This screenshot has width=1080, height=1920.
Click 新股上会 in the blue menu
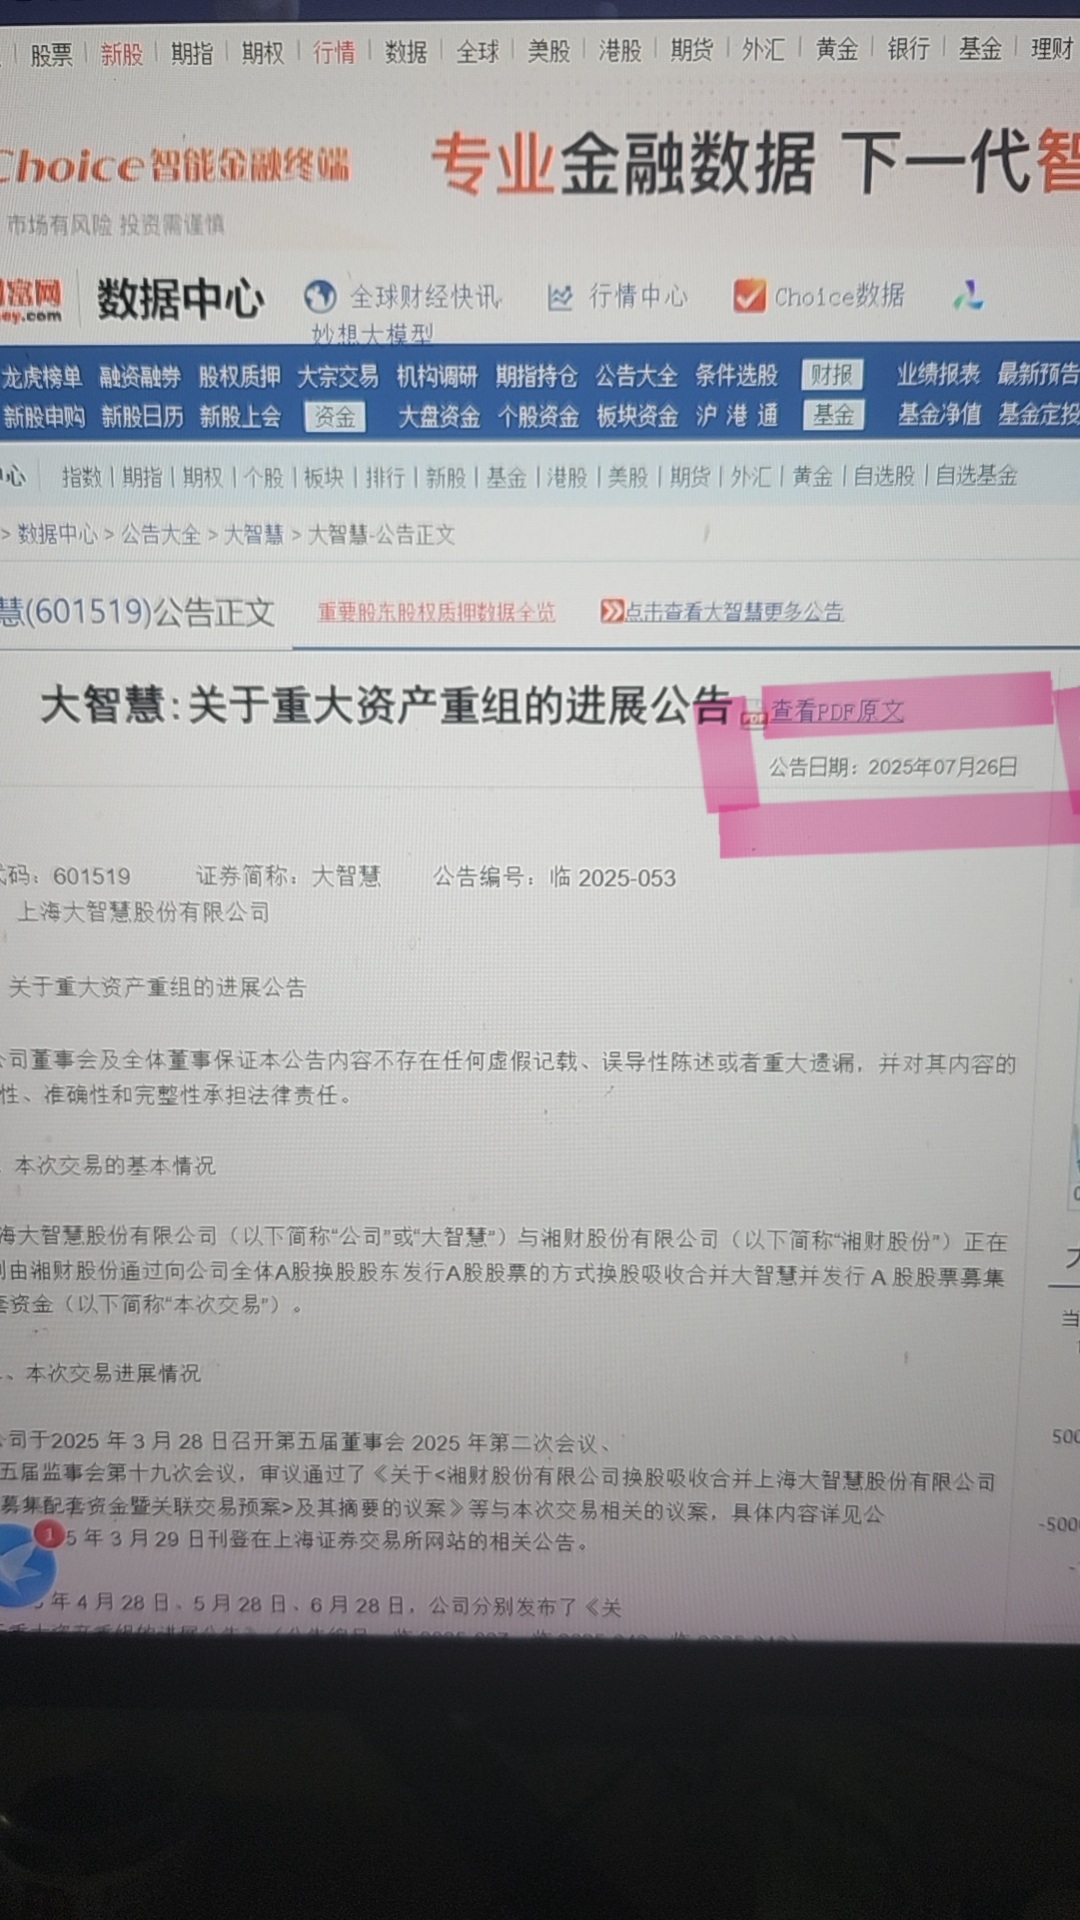point(240,416)
